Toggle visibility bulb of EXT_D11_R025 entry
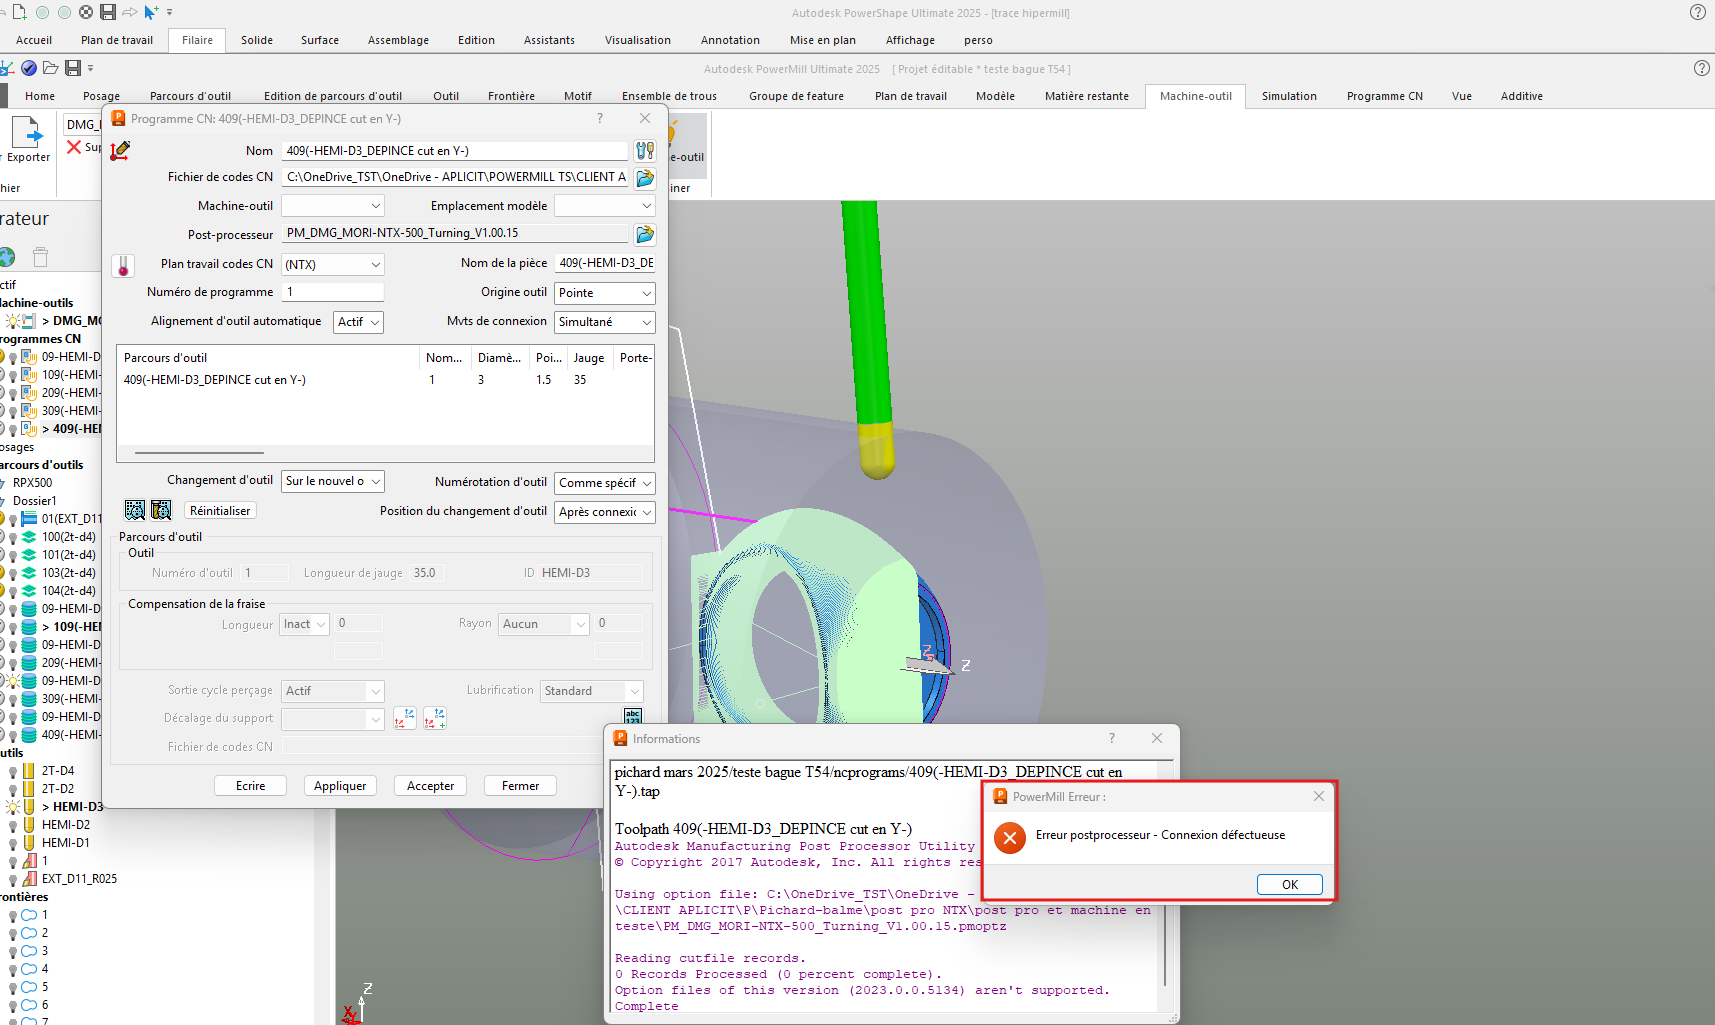 [13, 879]
